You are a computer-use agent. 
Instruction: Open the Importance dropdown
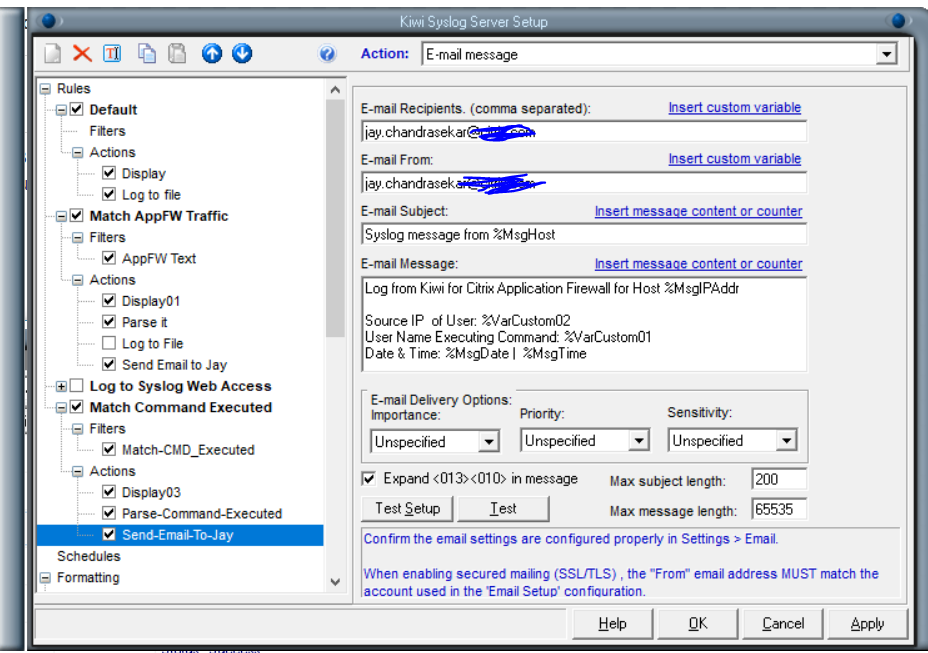[x=489, y=442]
